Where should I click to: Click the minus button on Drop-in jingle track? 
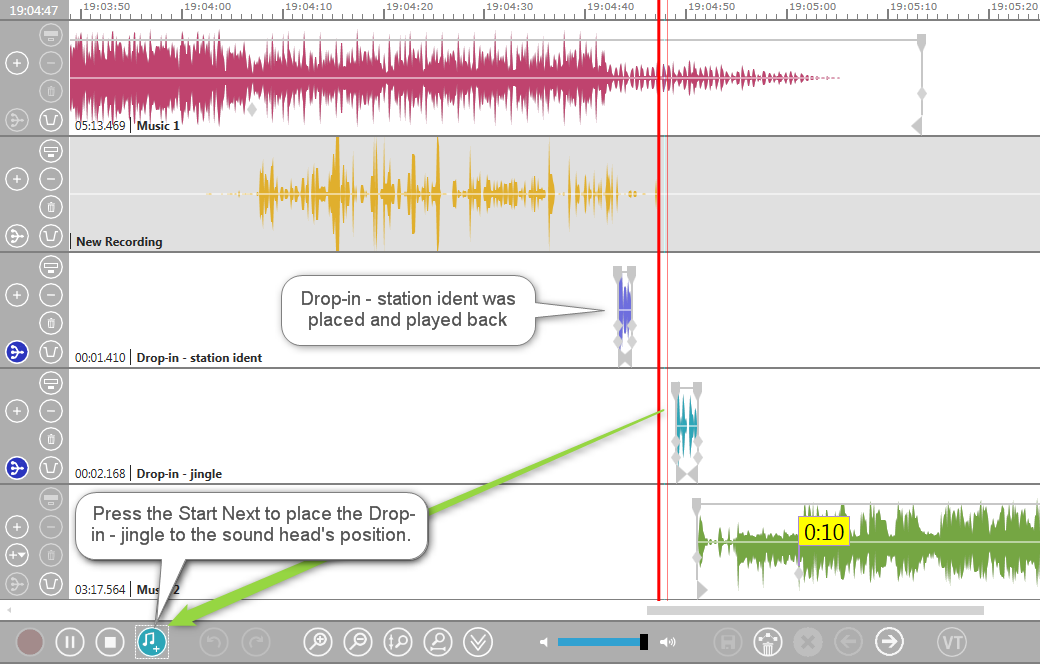(51, 411)
